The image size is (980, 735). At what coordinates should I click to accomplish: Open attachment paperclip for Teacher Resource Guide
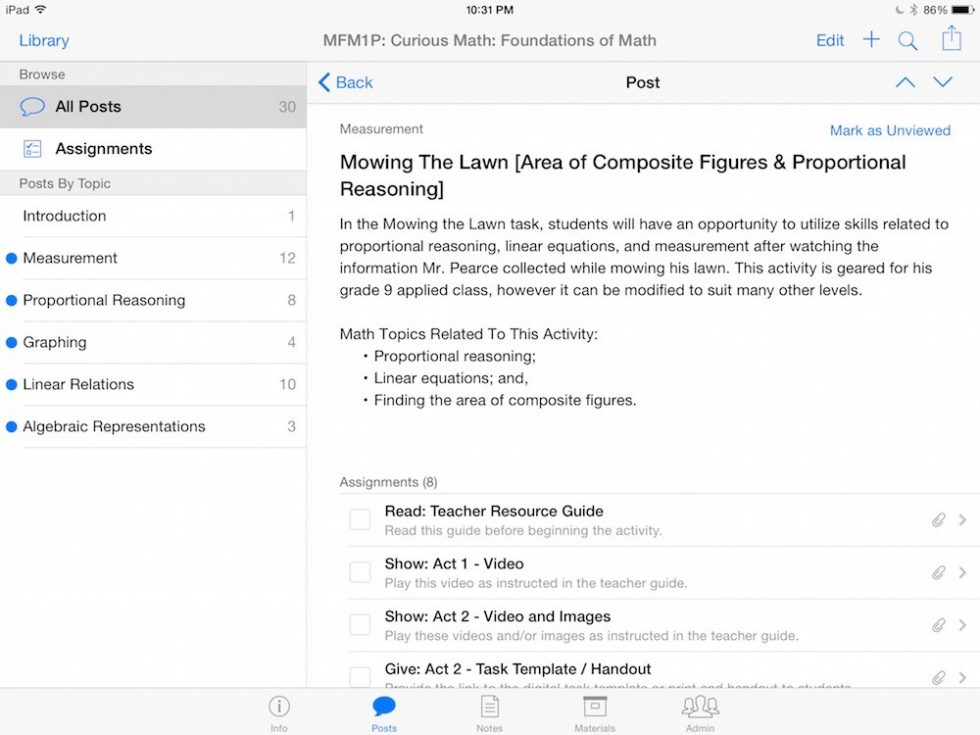coord(938,520)
